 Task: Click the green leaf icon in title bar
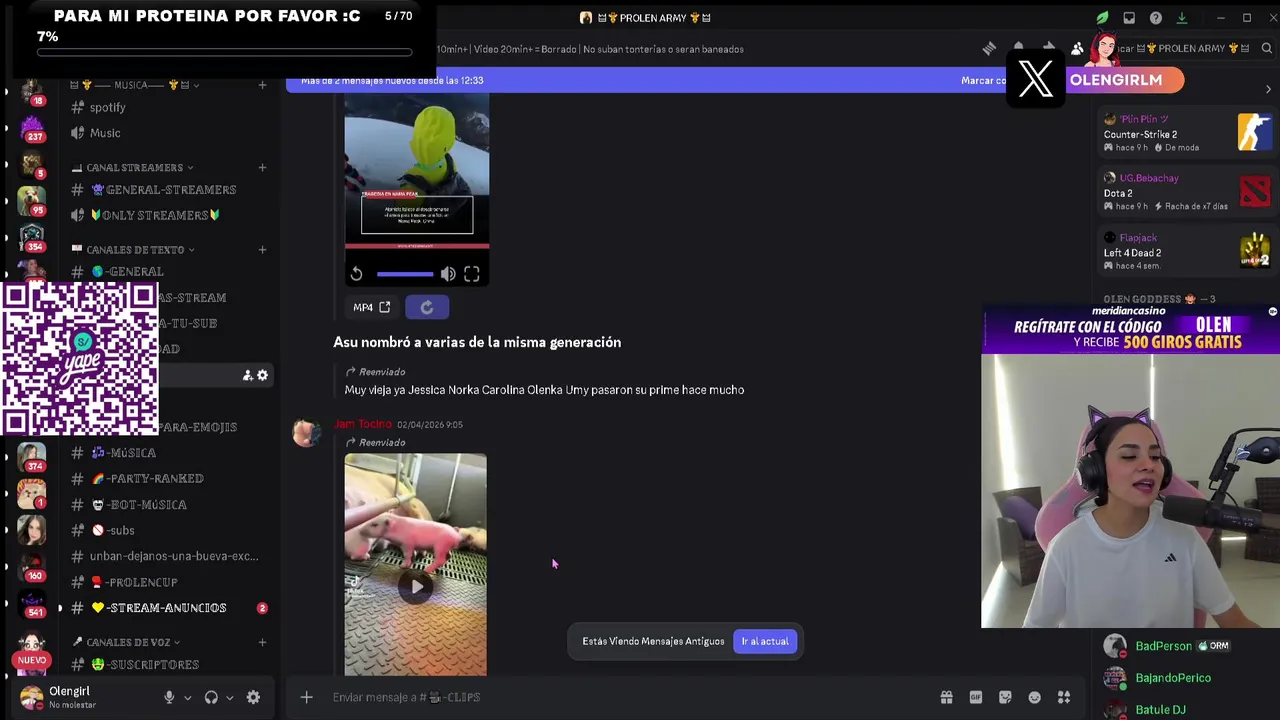click(x=1102, y=17)
